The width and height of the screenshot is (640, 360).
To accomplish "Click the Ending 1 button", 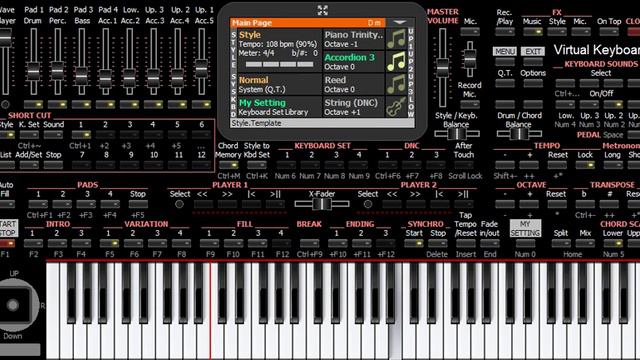I will [337, 243].
